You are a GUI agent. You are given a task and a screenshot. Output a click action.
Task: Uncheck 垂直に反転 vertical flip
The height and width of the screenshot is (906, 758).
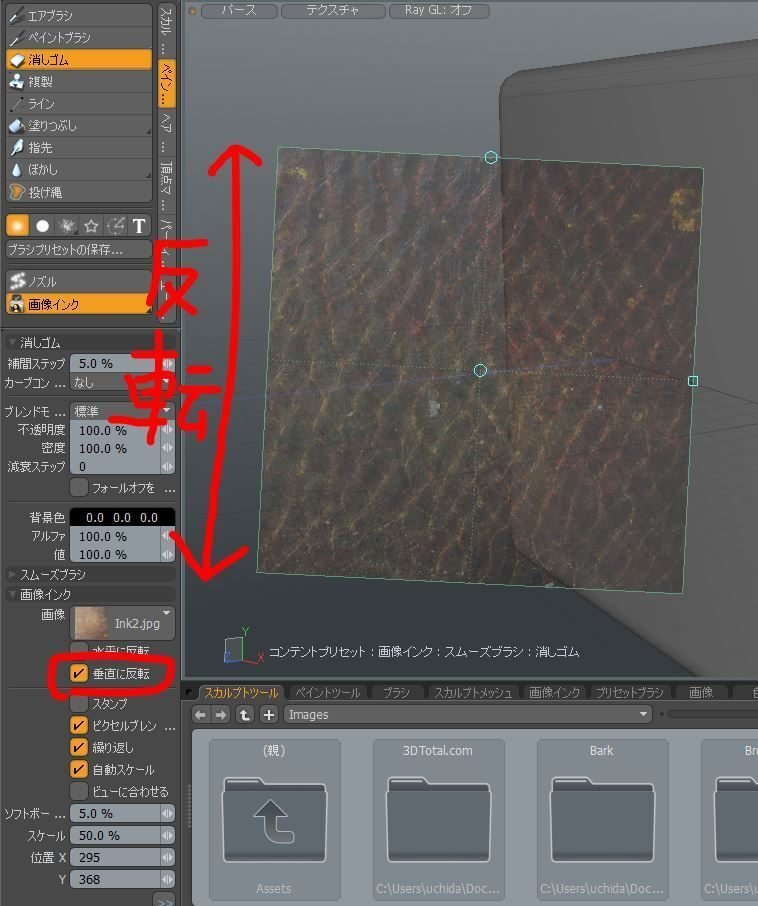[79, 673]
